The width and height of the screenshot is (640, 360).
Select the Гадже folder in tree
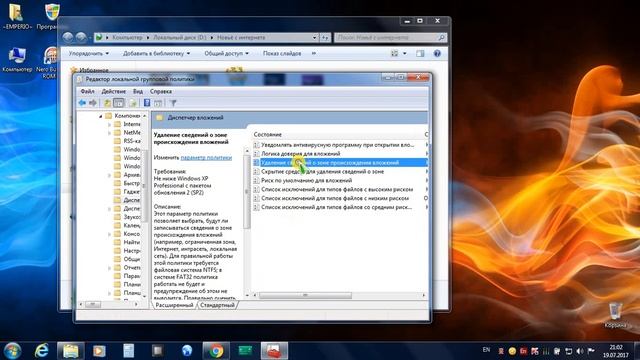pos(127,191)
